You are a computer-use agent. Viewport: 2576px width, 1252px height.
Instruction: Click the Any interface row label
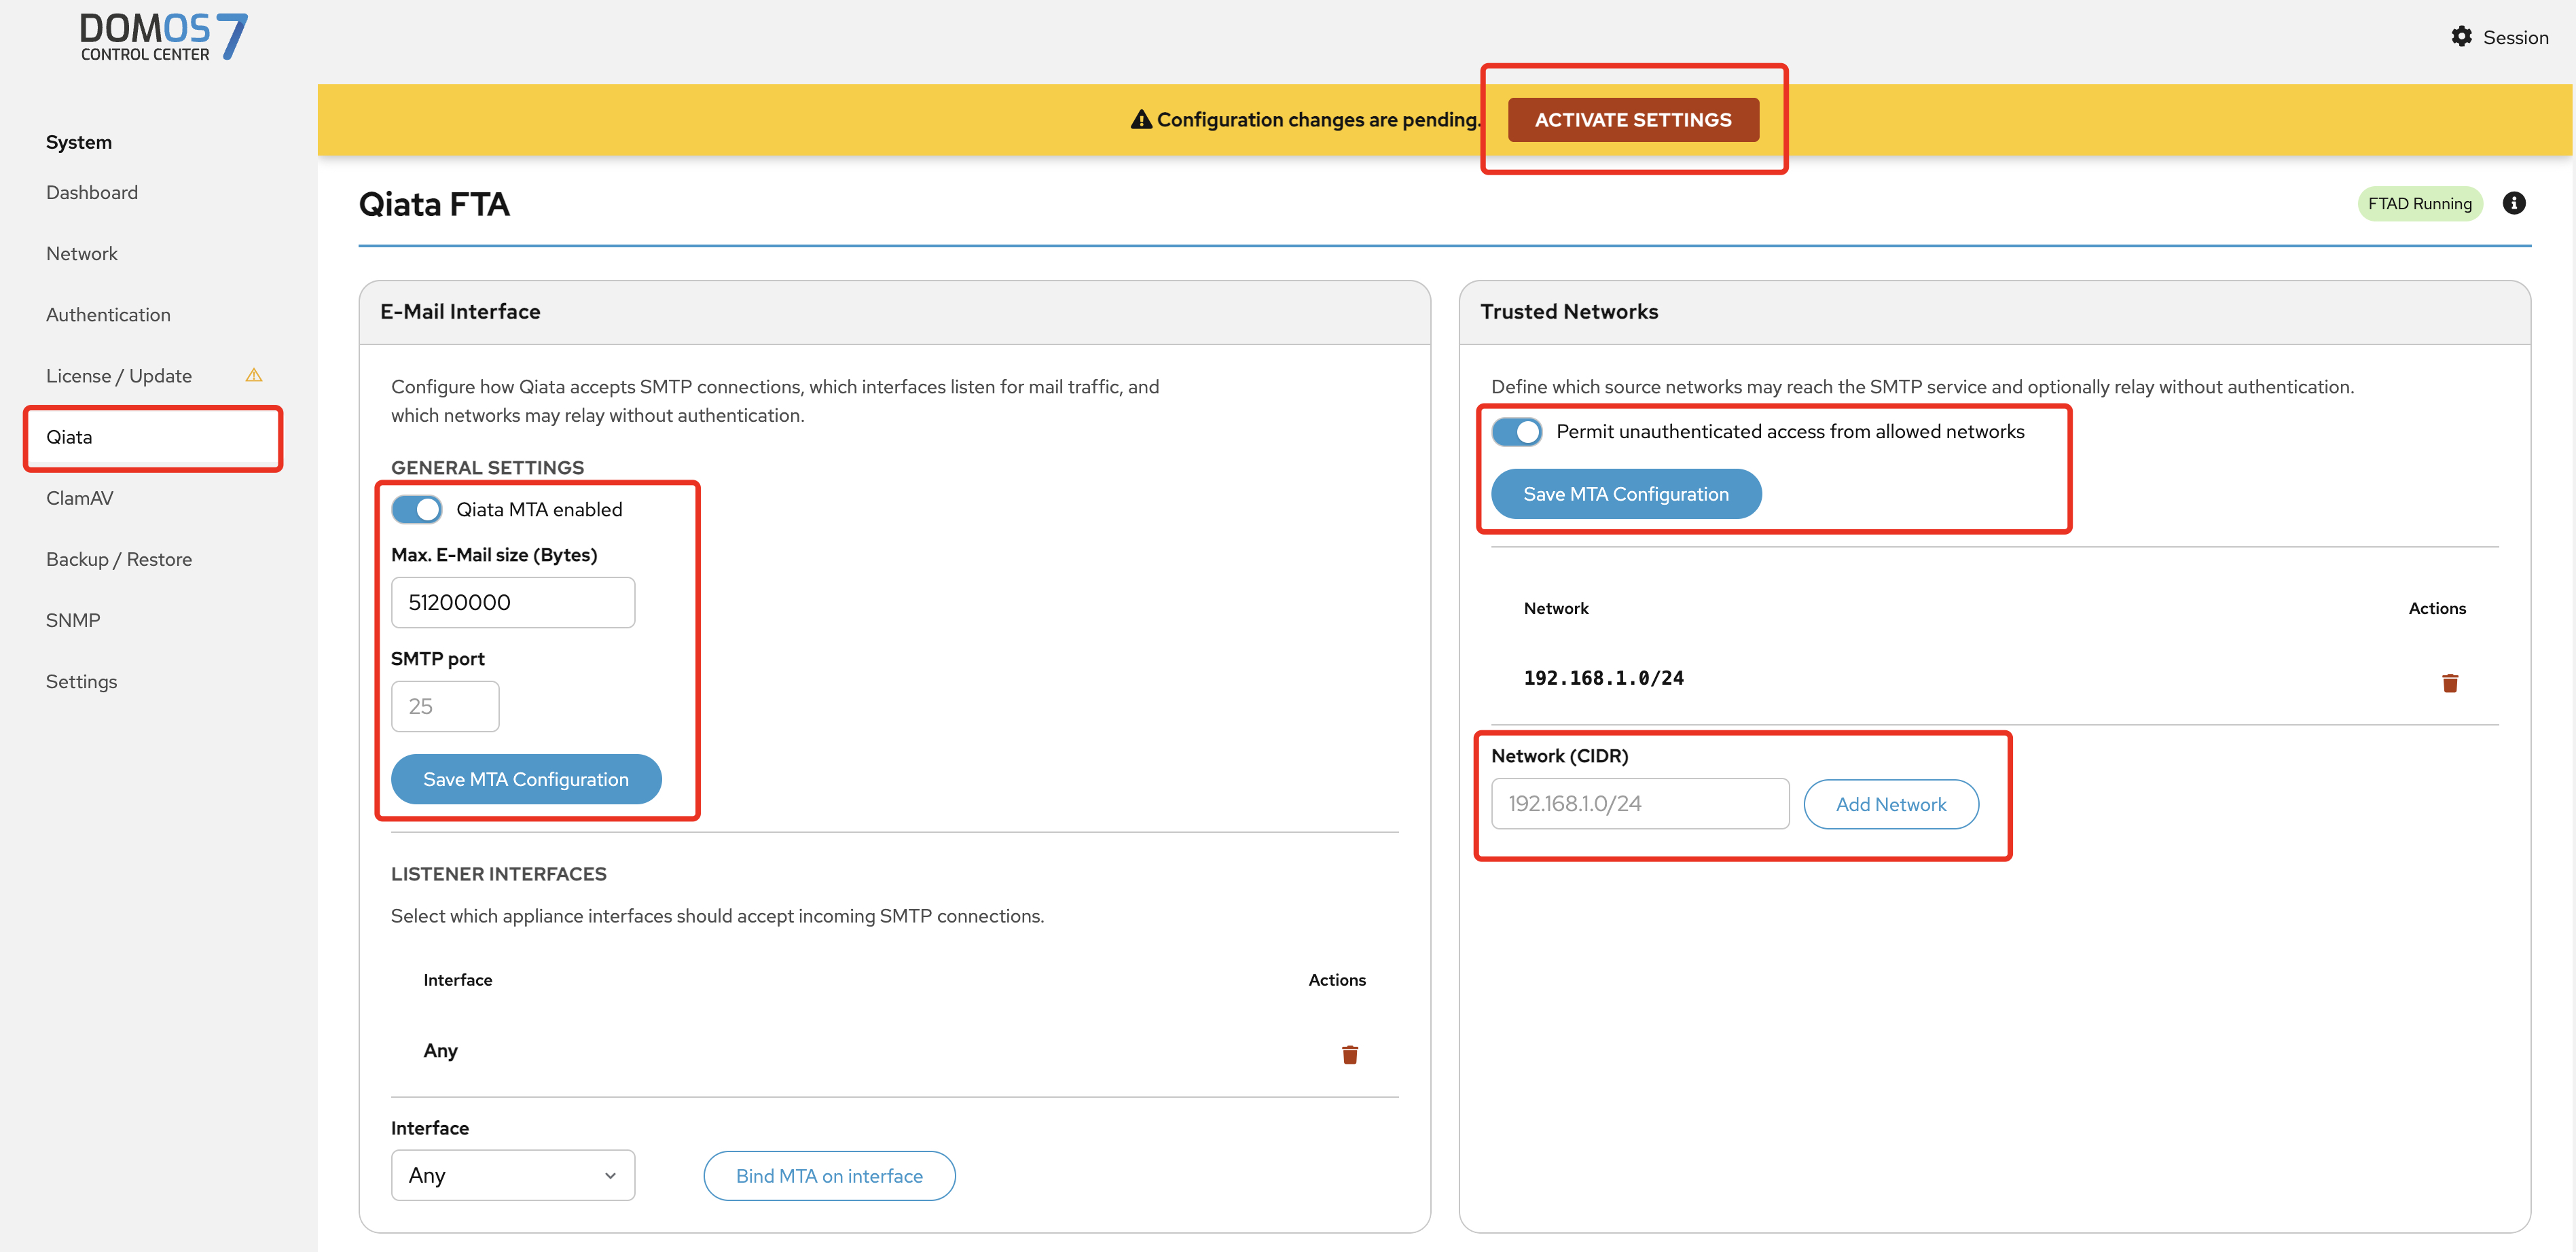coord(441,1050)
